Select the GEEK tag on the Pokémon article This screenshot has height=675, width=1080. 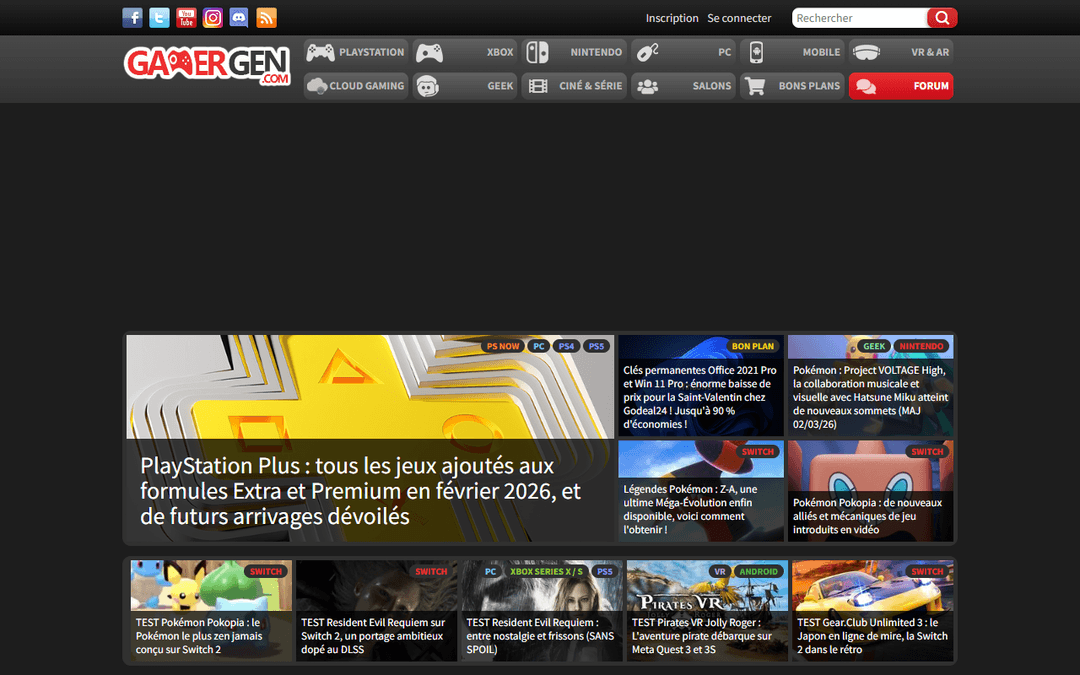click(874, 346)
